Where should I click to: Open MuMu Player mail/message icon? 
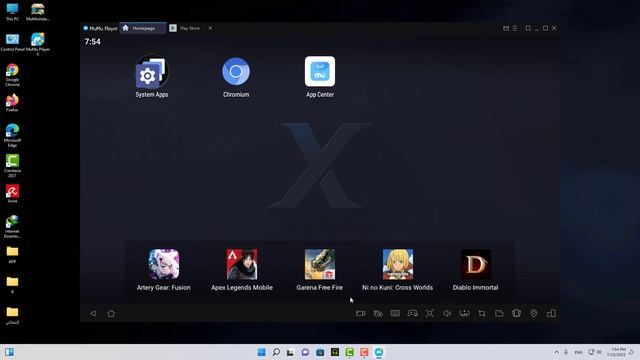[x=506, y=28]
